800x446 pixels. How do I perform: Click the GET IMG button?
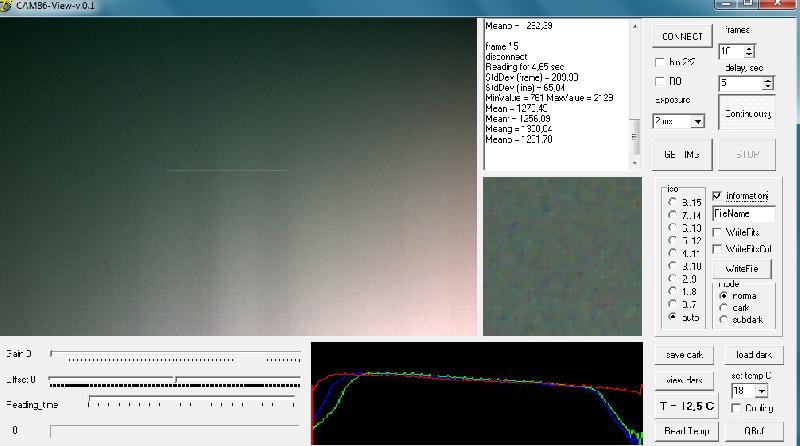682,155
